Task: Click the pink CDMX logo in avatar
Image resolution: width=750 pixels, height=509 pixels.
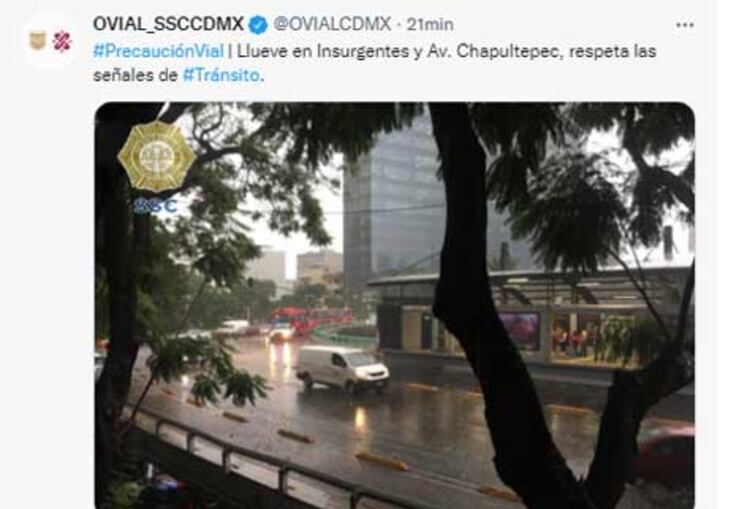Action: [x=62, y=41]
